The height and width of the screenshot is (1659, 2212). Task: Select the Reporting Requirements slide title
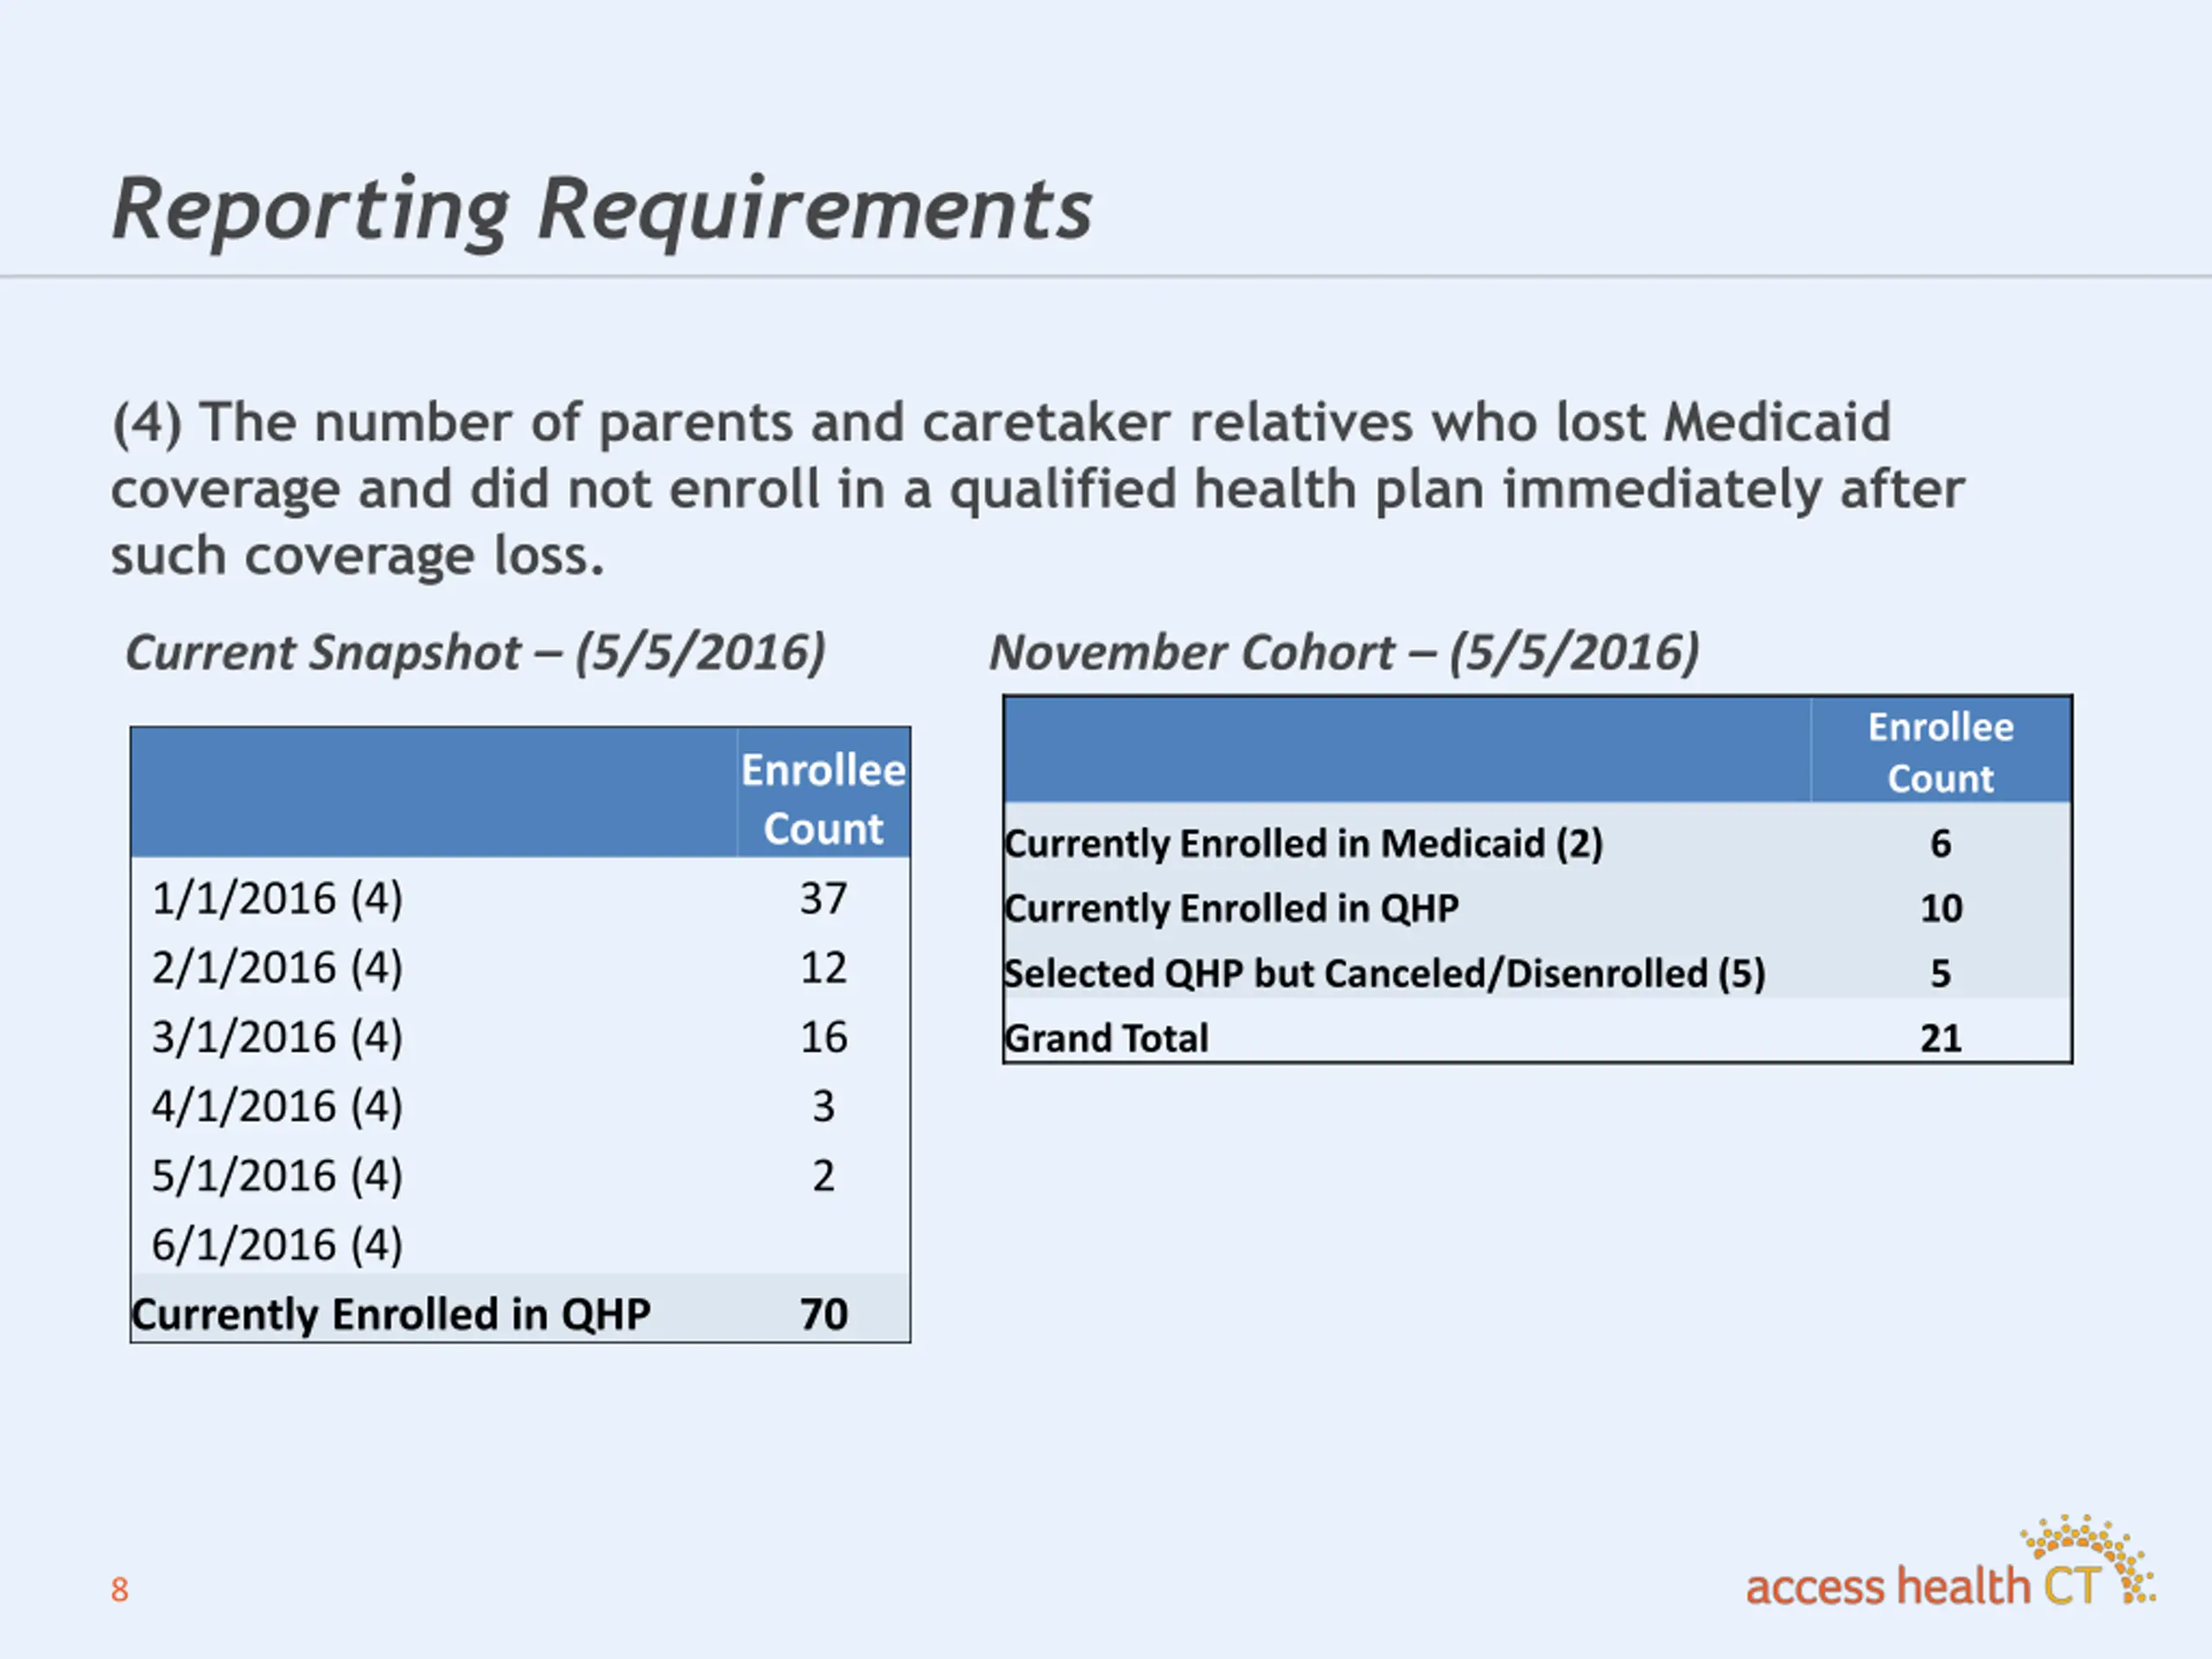point(602,208)
